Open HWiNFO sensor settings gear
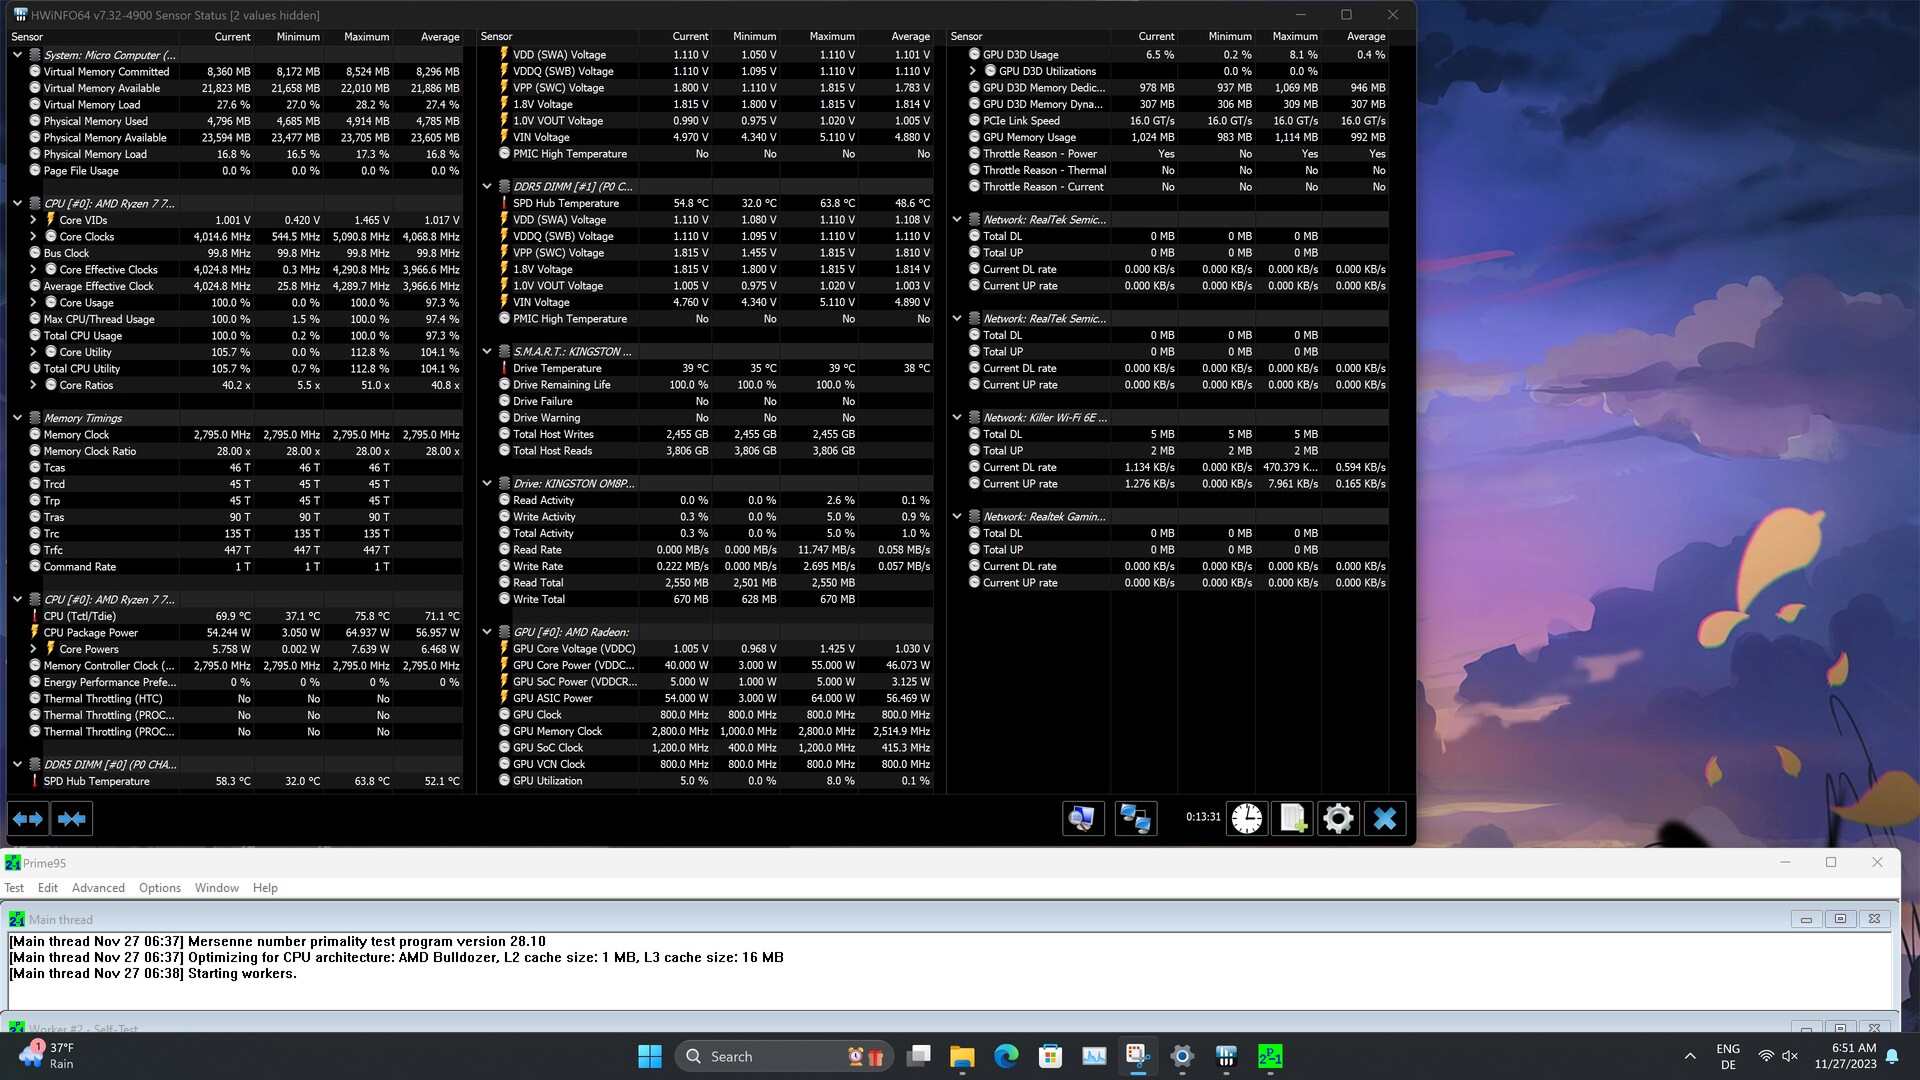Image resolution: width=1920 pixels, height=1080 pixels. pyautogui.click(x=1338, y=819)
